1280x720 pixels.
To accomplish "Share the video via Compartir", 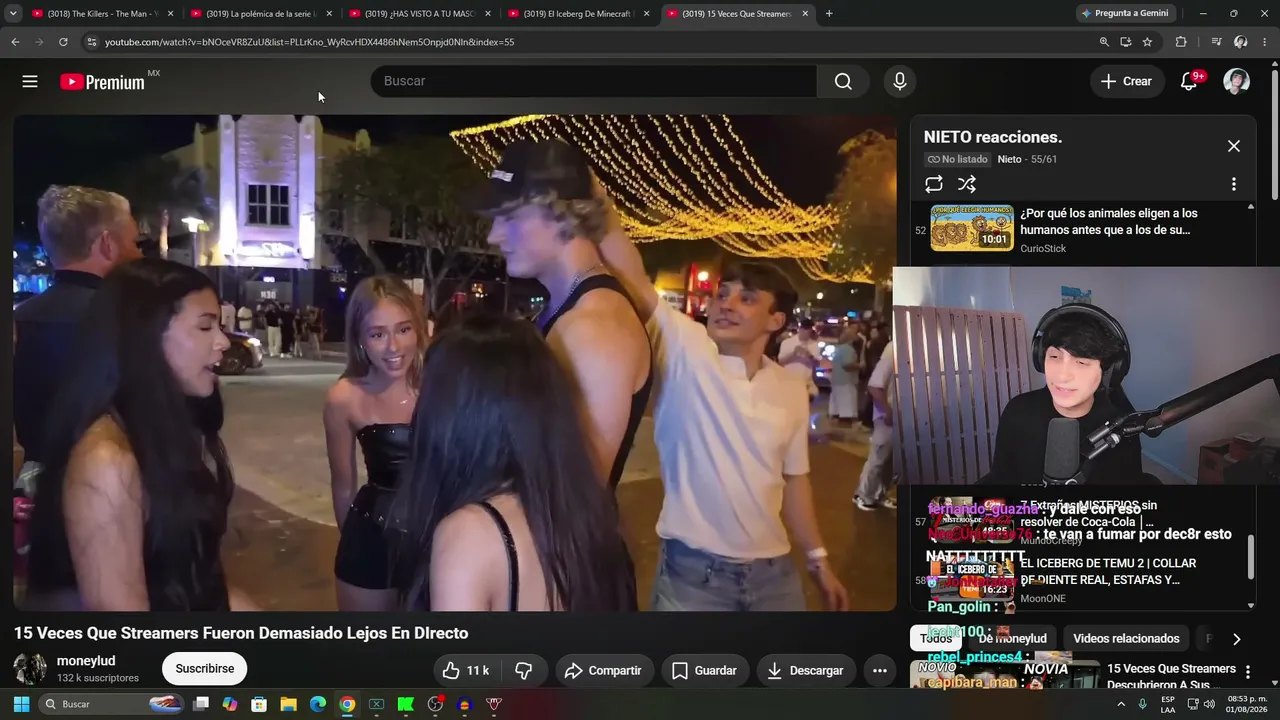I will (x=604, y=670).
